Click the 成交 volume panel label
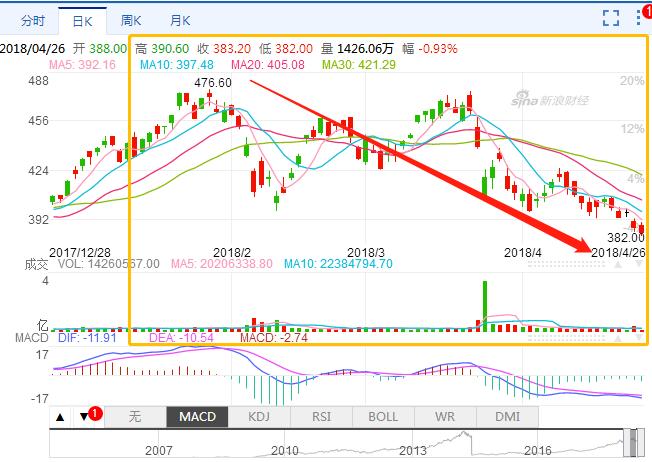The image size is (652, 462). click(x=37, y=264)
